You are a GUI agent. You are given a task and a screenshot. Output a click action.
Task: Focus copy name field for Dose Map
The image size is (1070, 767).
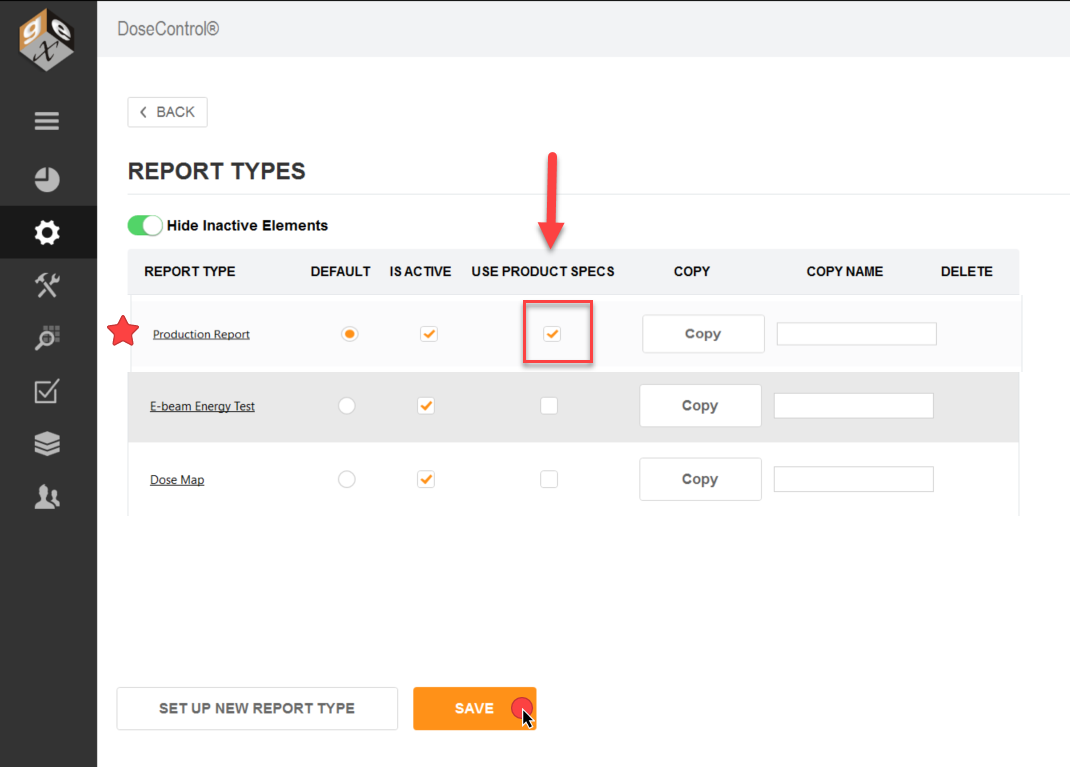click(854, 479)
